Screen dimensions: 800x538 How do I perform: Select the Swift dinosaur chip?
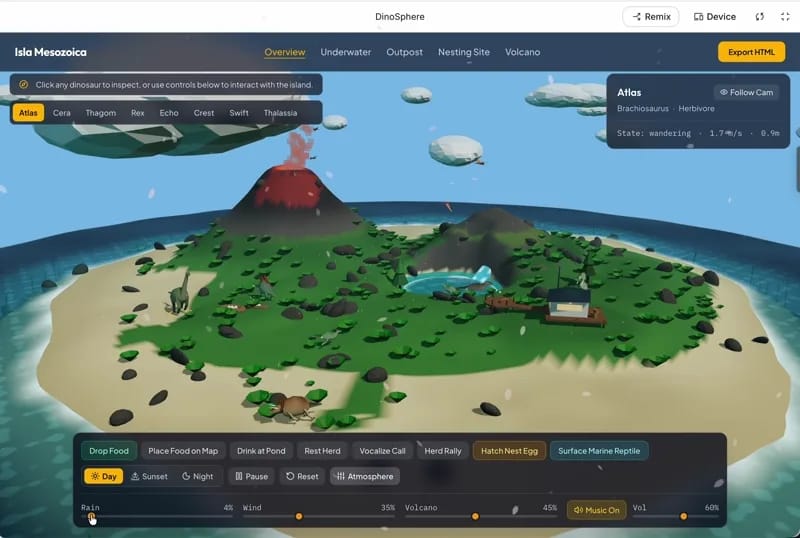pos(239,113)
